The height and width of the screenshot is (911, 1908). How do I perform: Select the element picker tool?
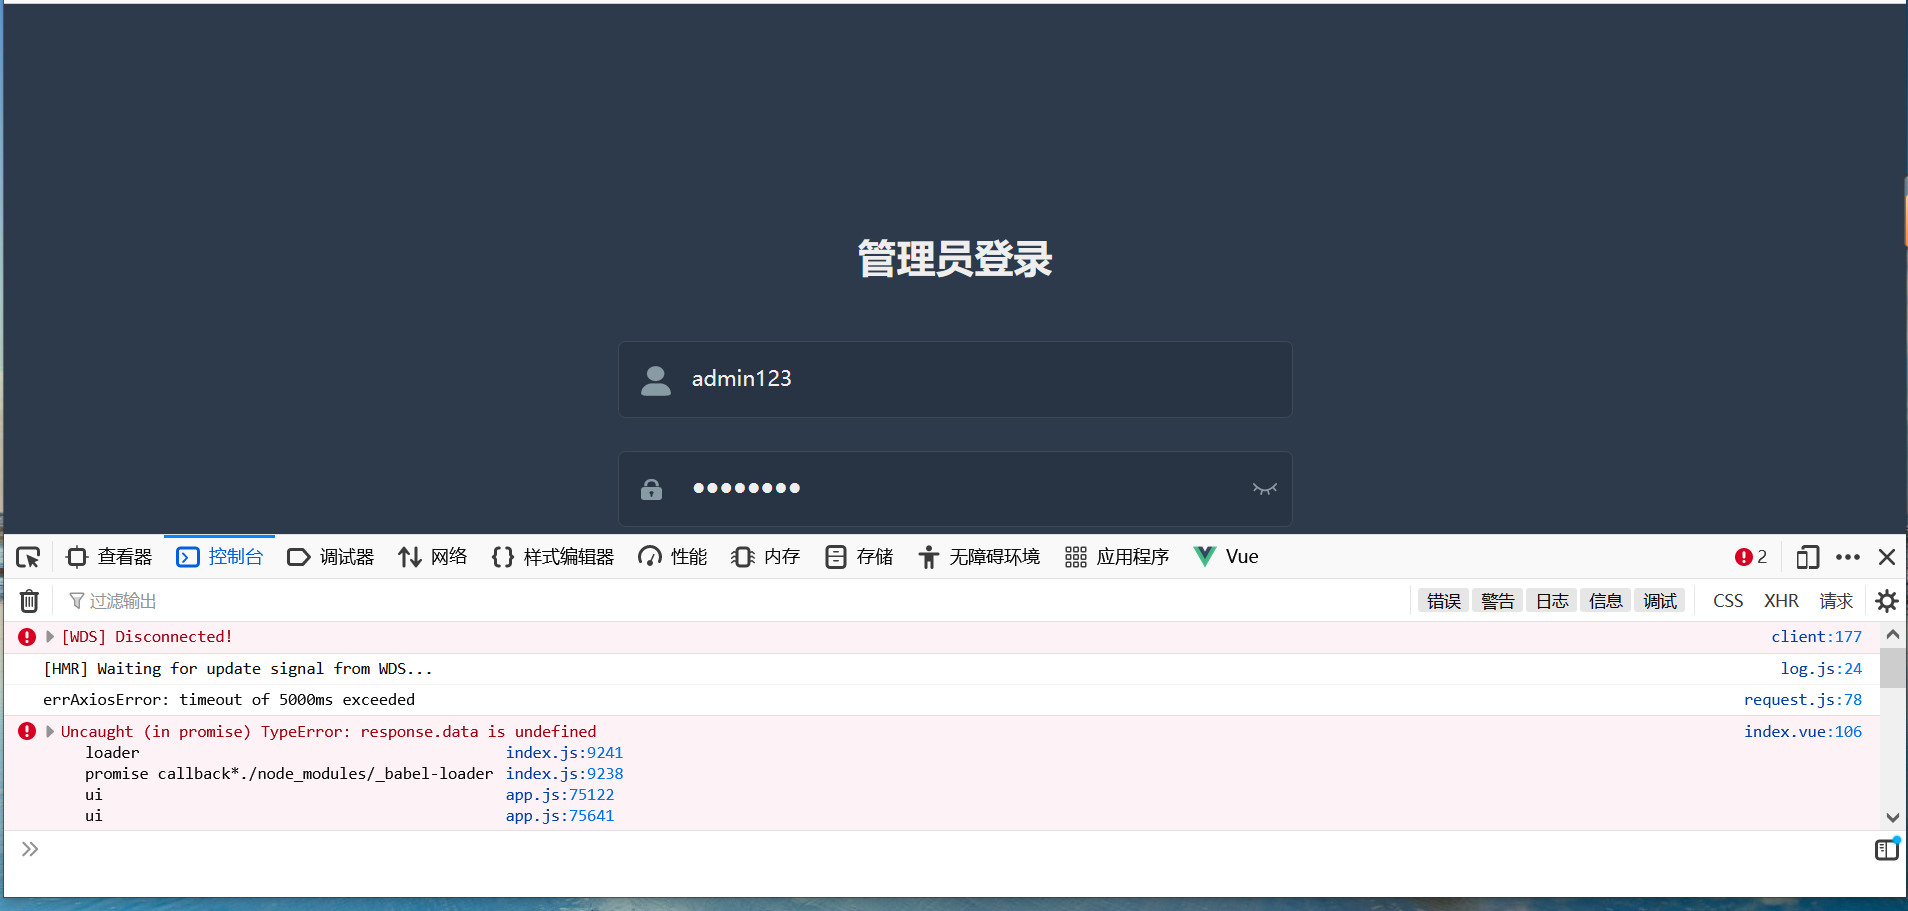tap(28, 557)
